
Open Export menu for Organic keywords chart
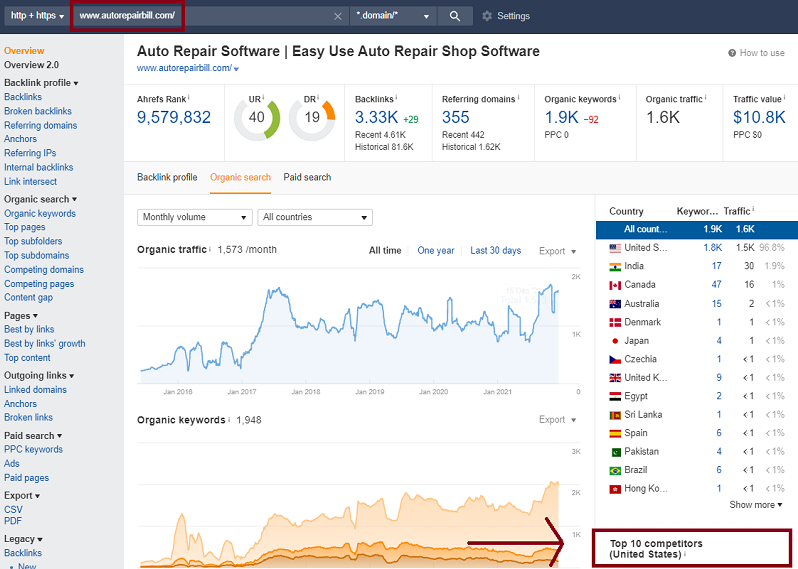pyautogui.click(x=557, y=420)
